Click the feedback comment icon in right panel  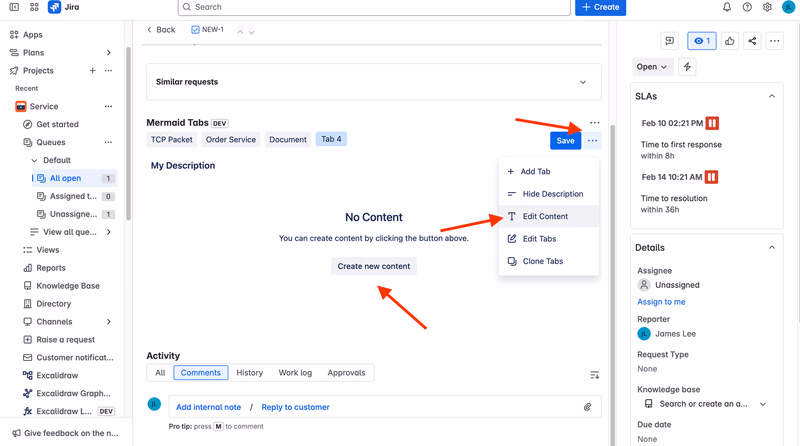669,41
